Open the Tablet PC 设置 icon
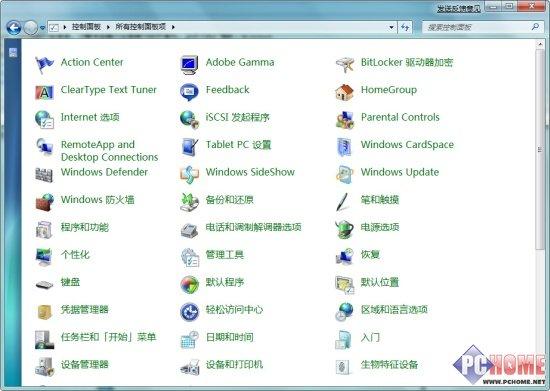The width and height of the screenshot is (550, 391). (189, 147)
